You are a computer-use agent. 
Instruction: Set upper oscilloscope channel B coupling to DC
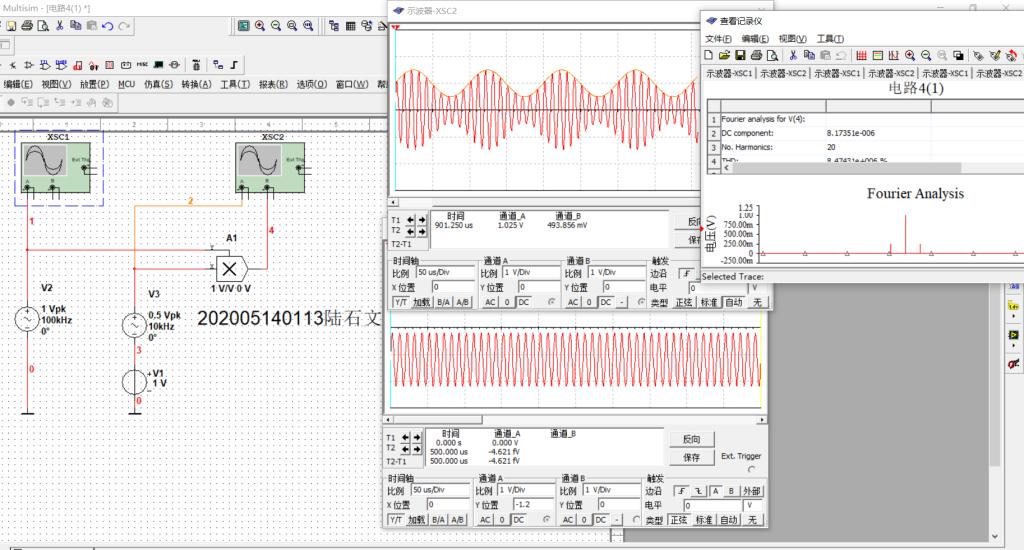pos(606,302)
